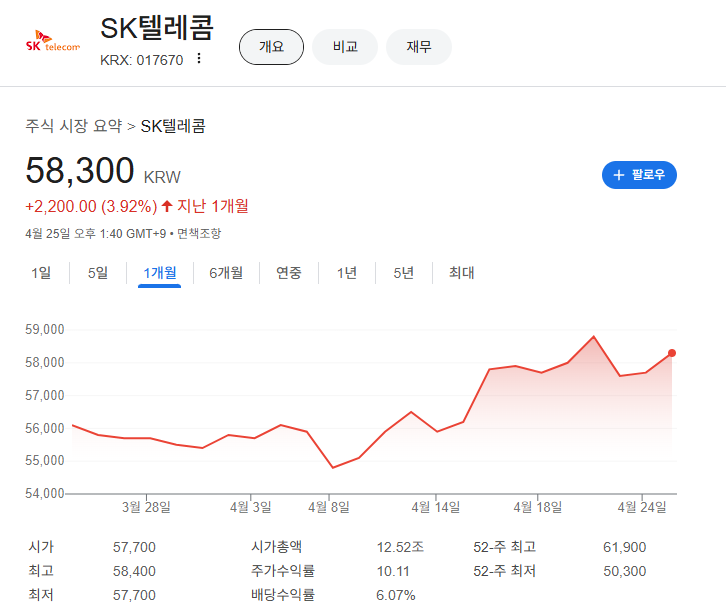
Task: Select the 최대 maximum range
Action: coord(462,273)
